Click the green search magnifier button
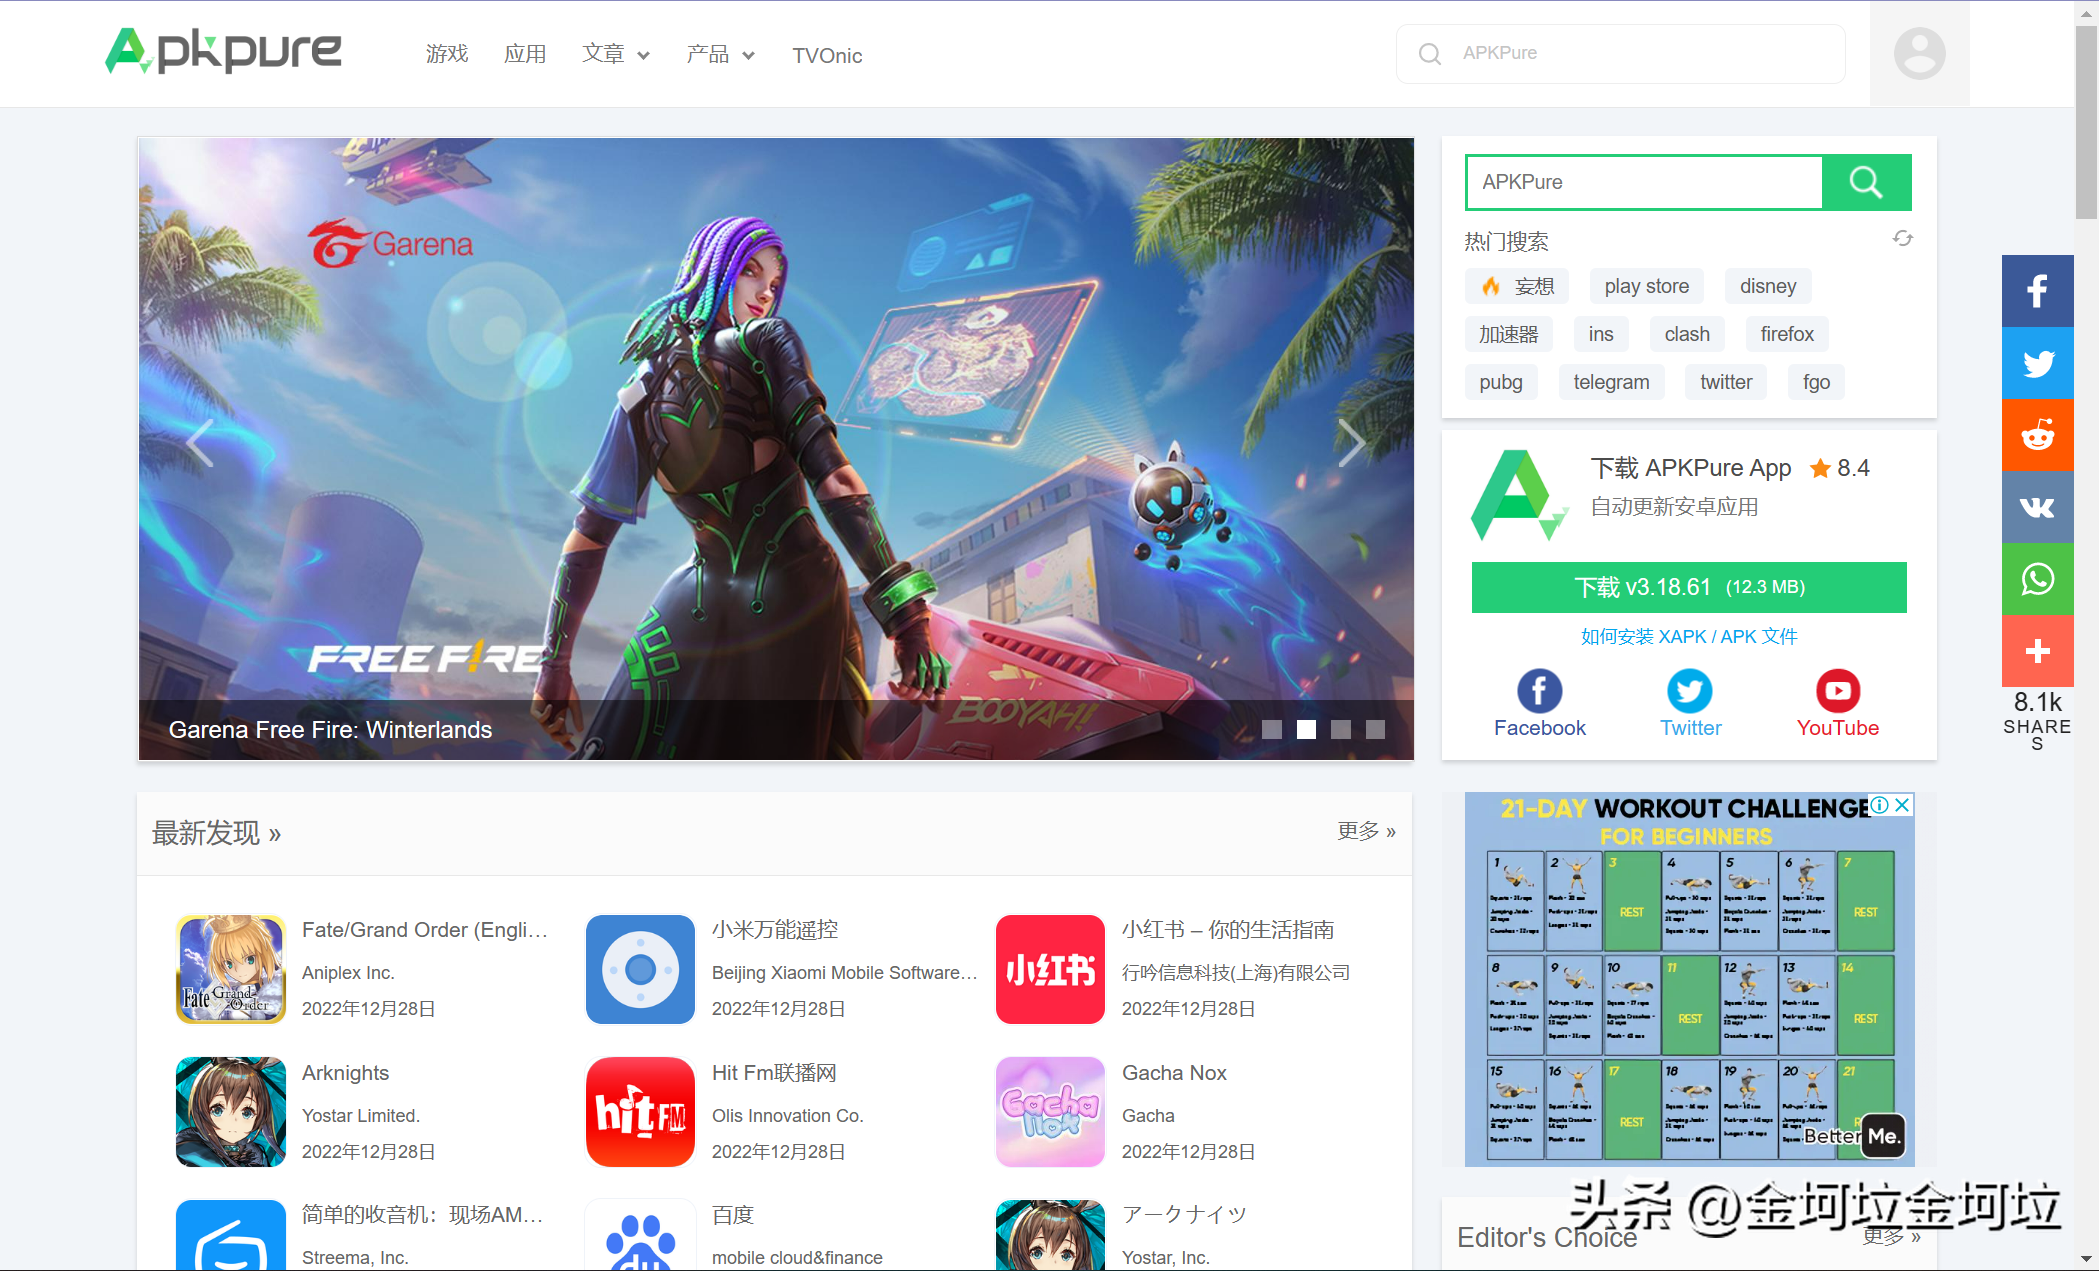2099x1271 pixels. click(1866, 182)
